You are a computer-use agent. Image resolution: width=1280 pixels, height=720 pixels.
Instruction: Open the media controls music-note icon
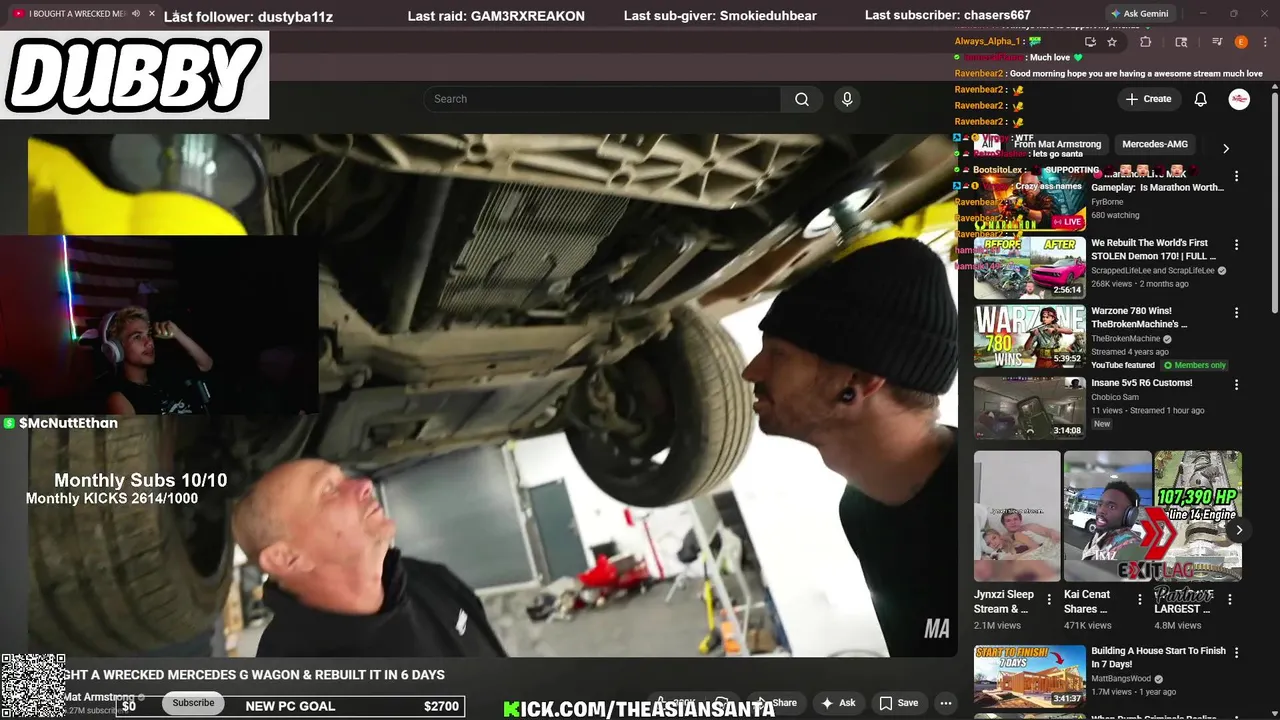pyautogui.click(x=1217, y=42)
